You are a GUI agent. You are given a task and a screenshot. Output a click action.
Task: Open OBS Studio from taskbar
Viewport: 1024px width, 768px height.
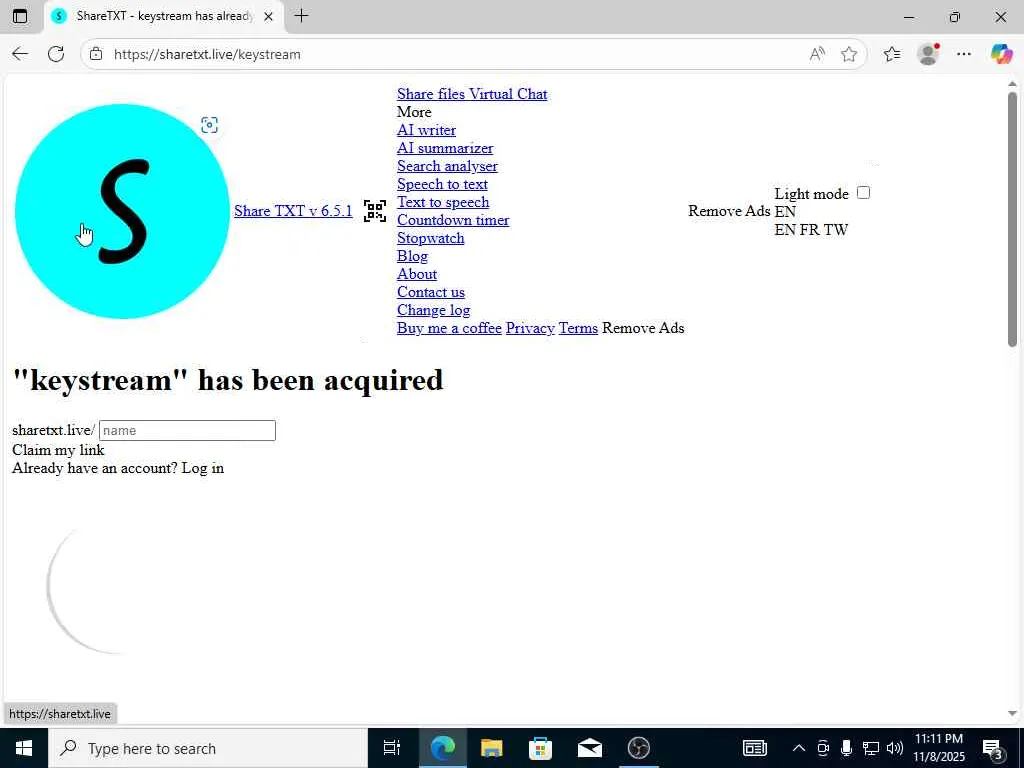click(x=639, y=748)
